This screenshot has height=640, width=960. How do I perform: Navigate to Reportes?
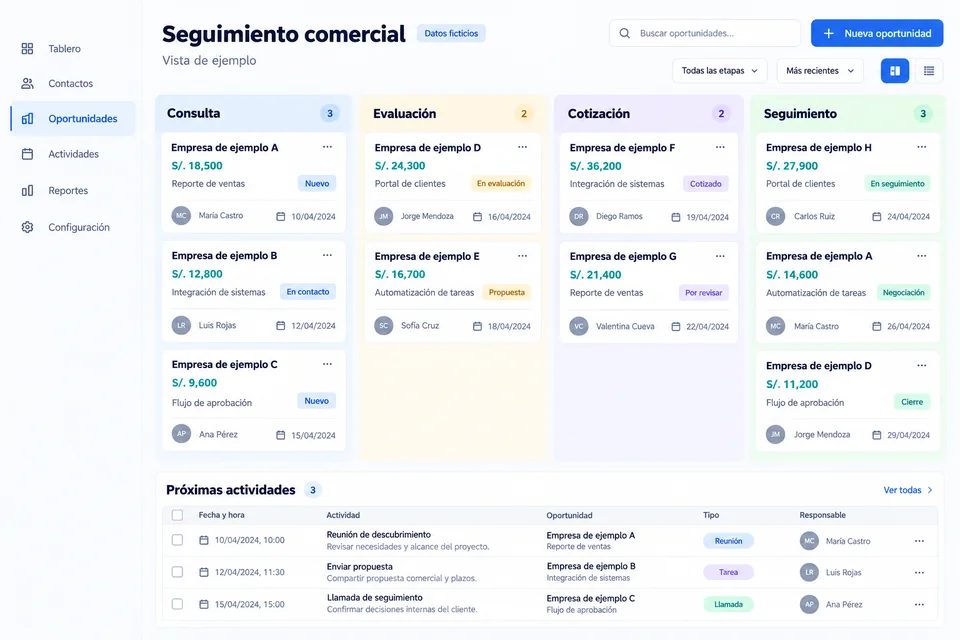pos(73,190)
